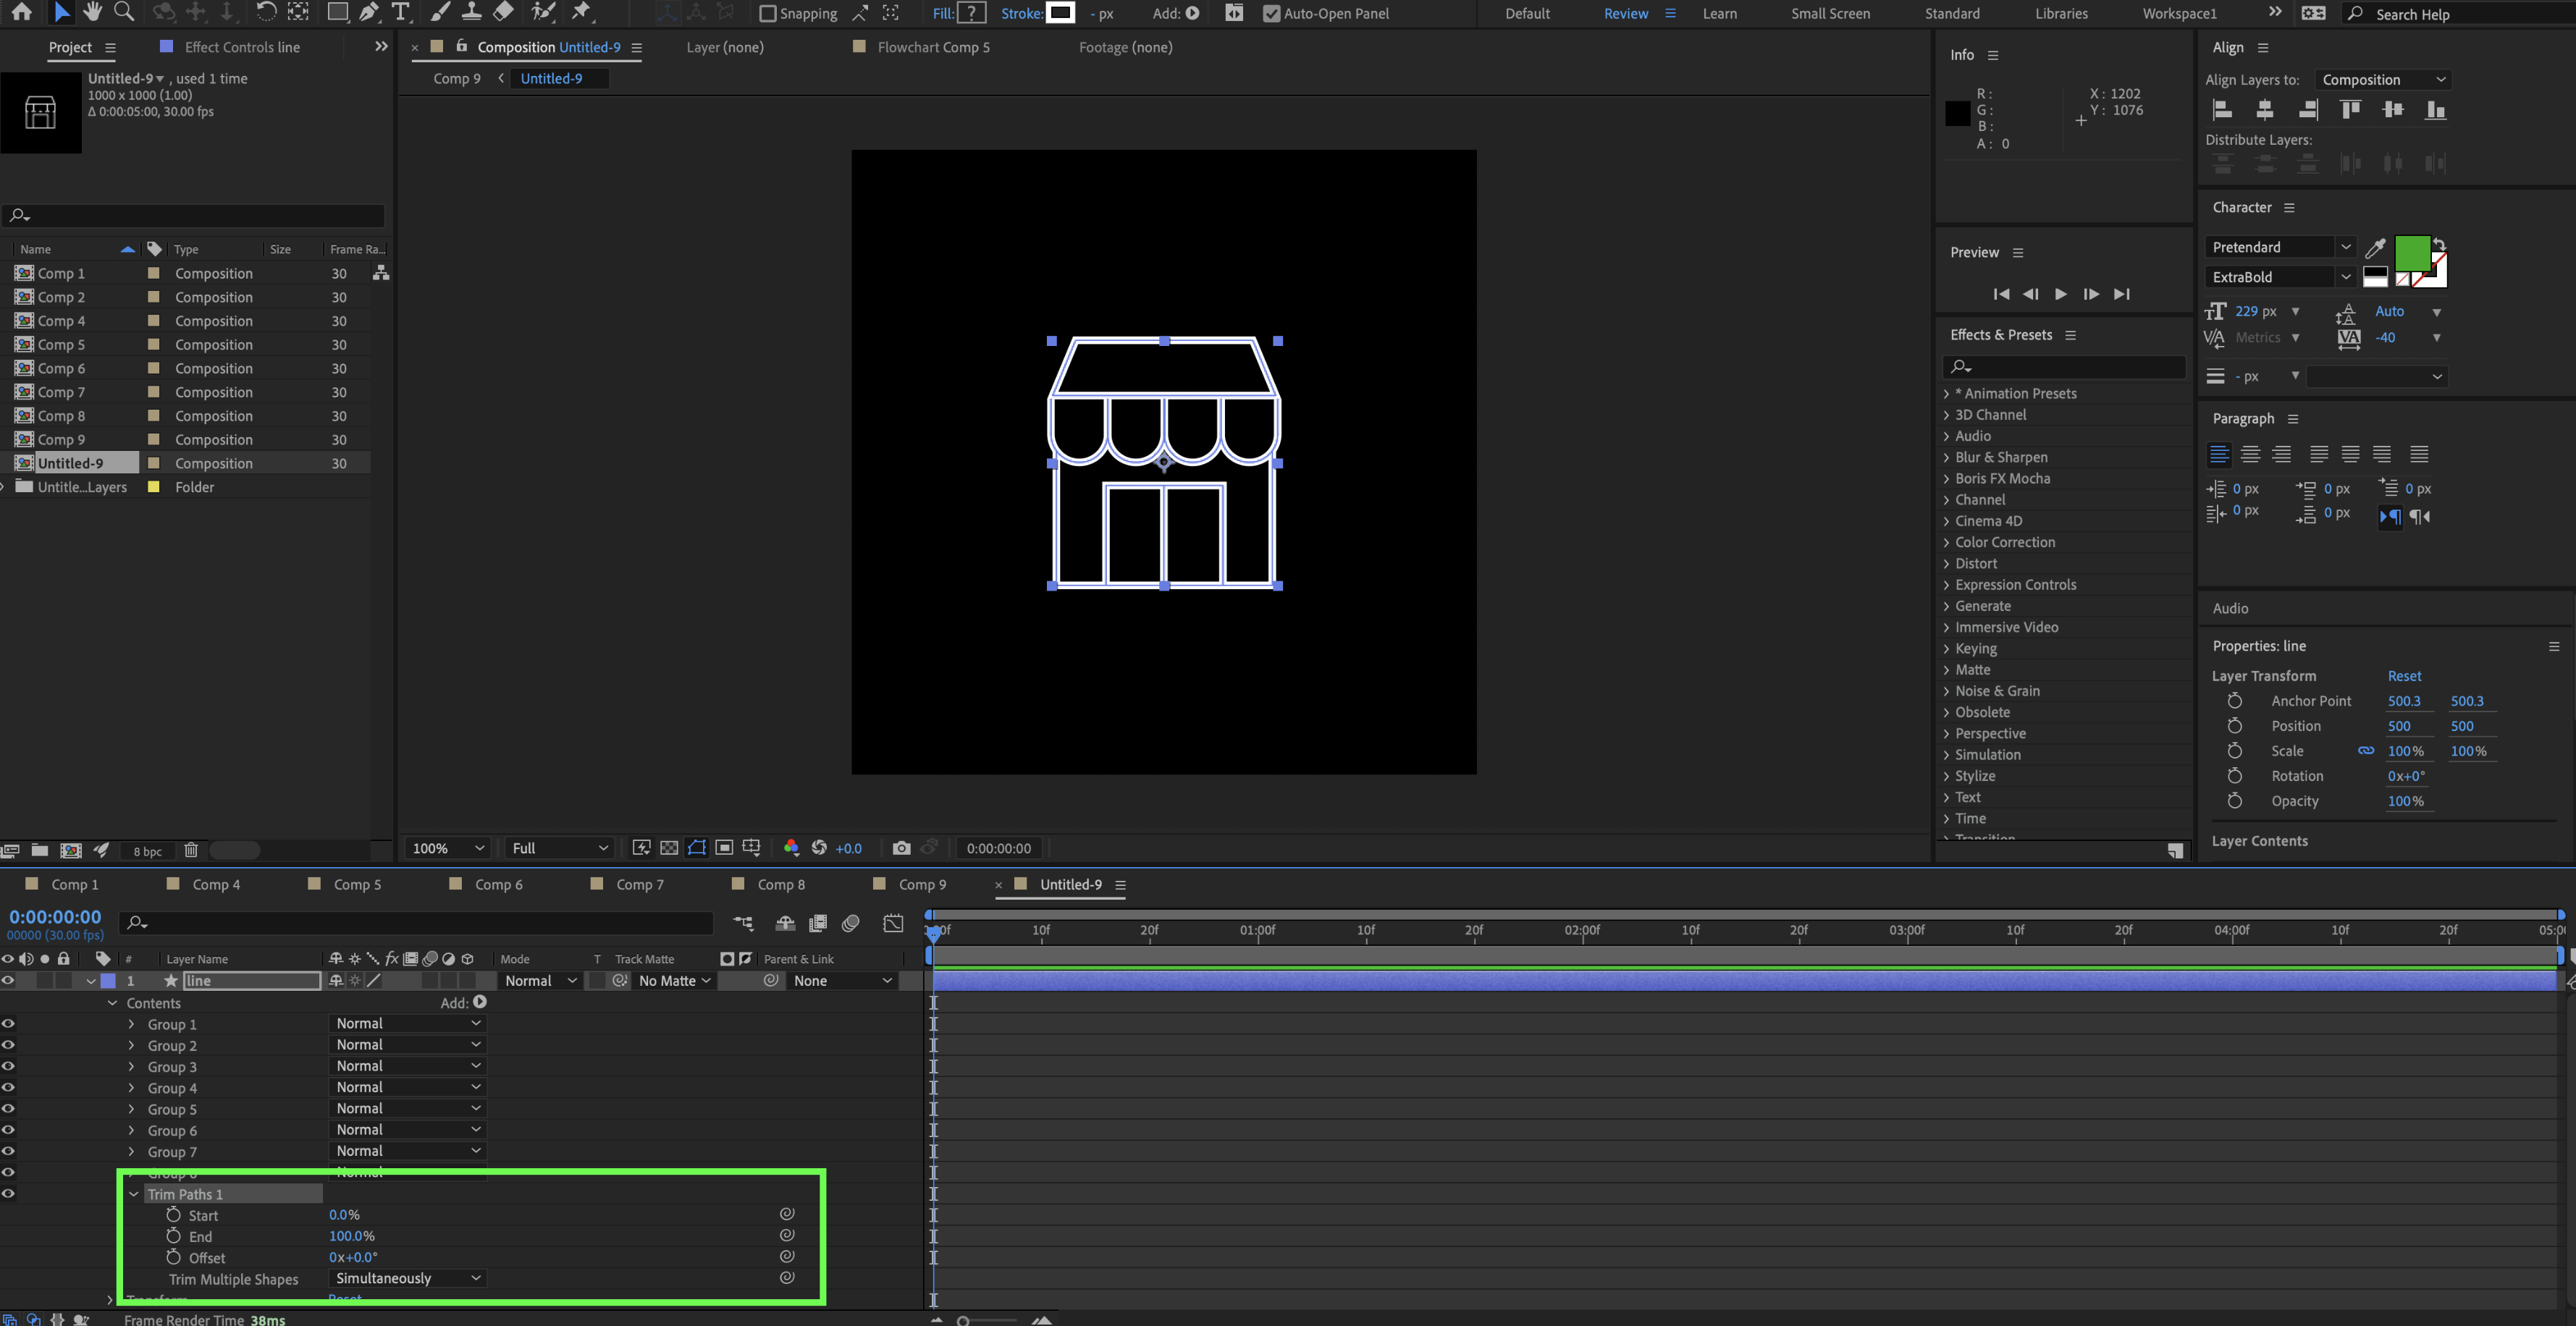Click the Start property stopwatch
Image resolution: width=2576 pixels, height=1326 pixels.
(x=173, y=1214)
